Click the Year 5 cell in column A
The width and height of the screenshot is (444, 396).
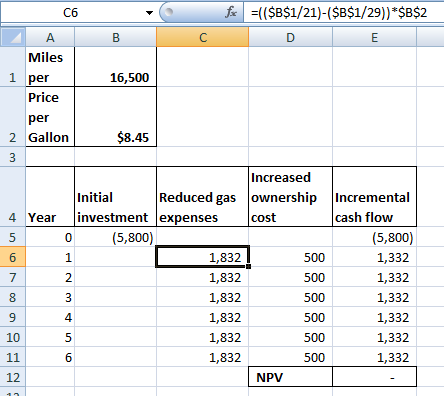click(50, 337)
